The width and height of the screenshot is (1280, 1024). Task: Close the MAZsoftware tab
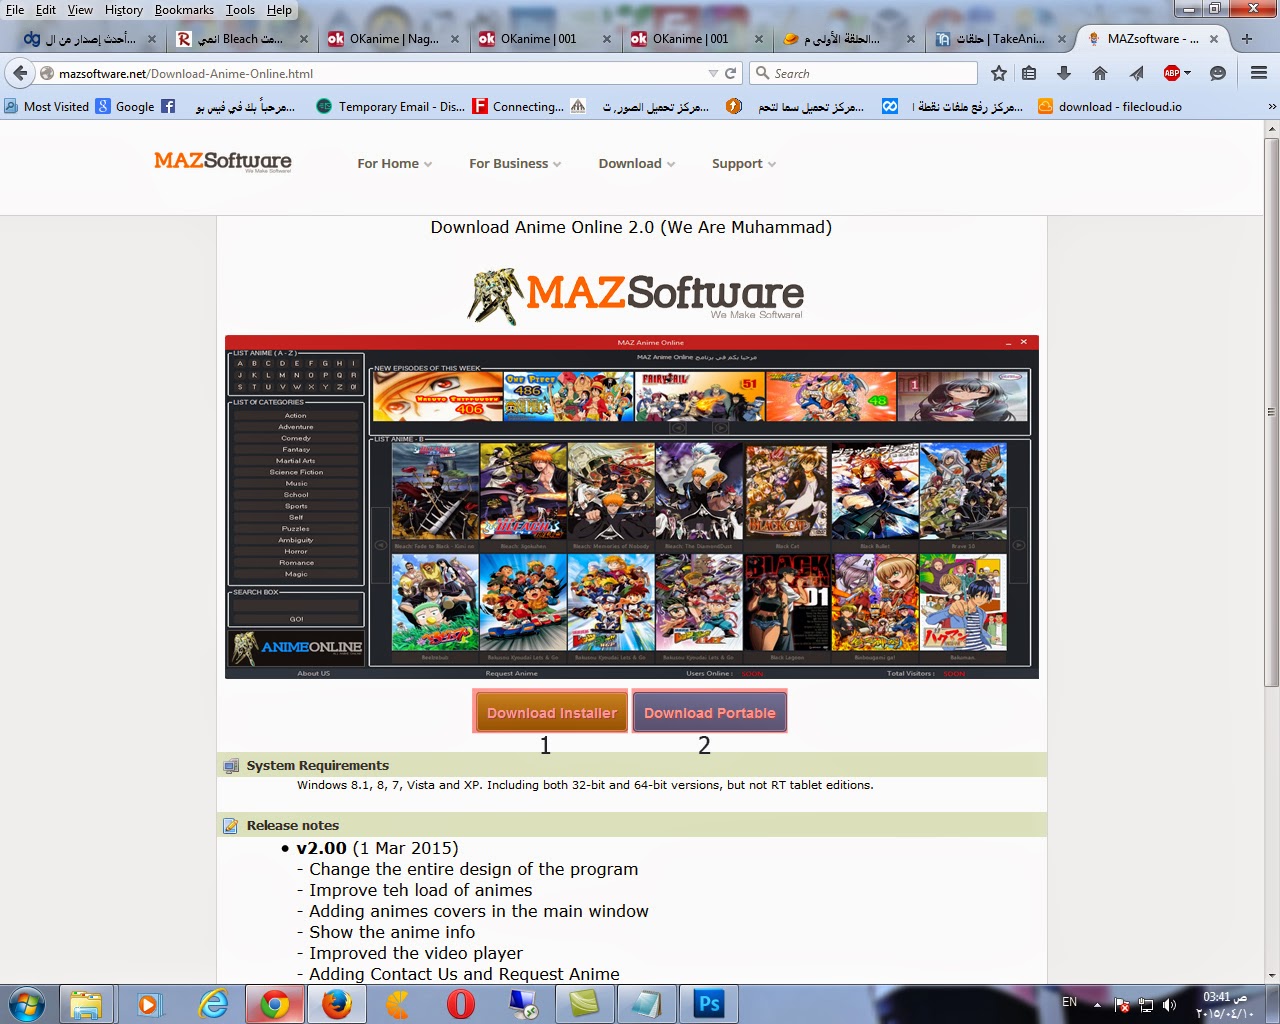[x=1214, y=39]
